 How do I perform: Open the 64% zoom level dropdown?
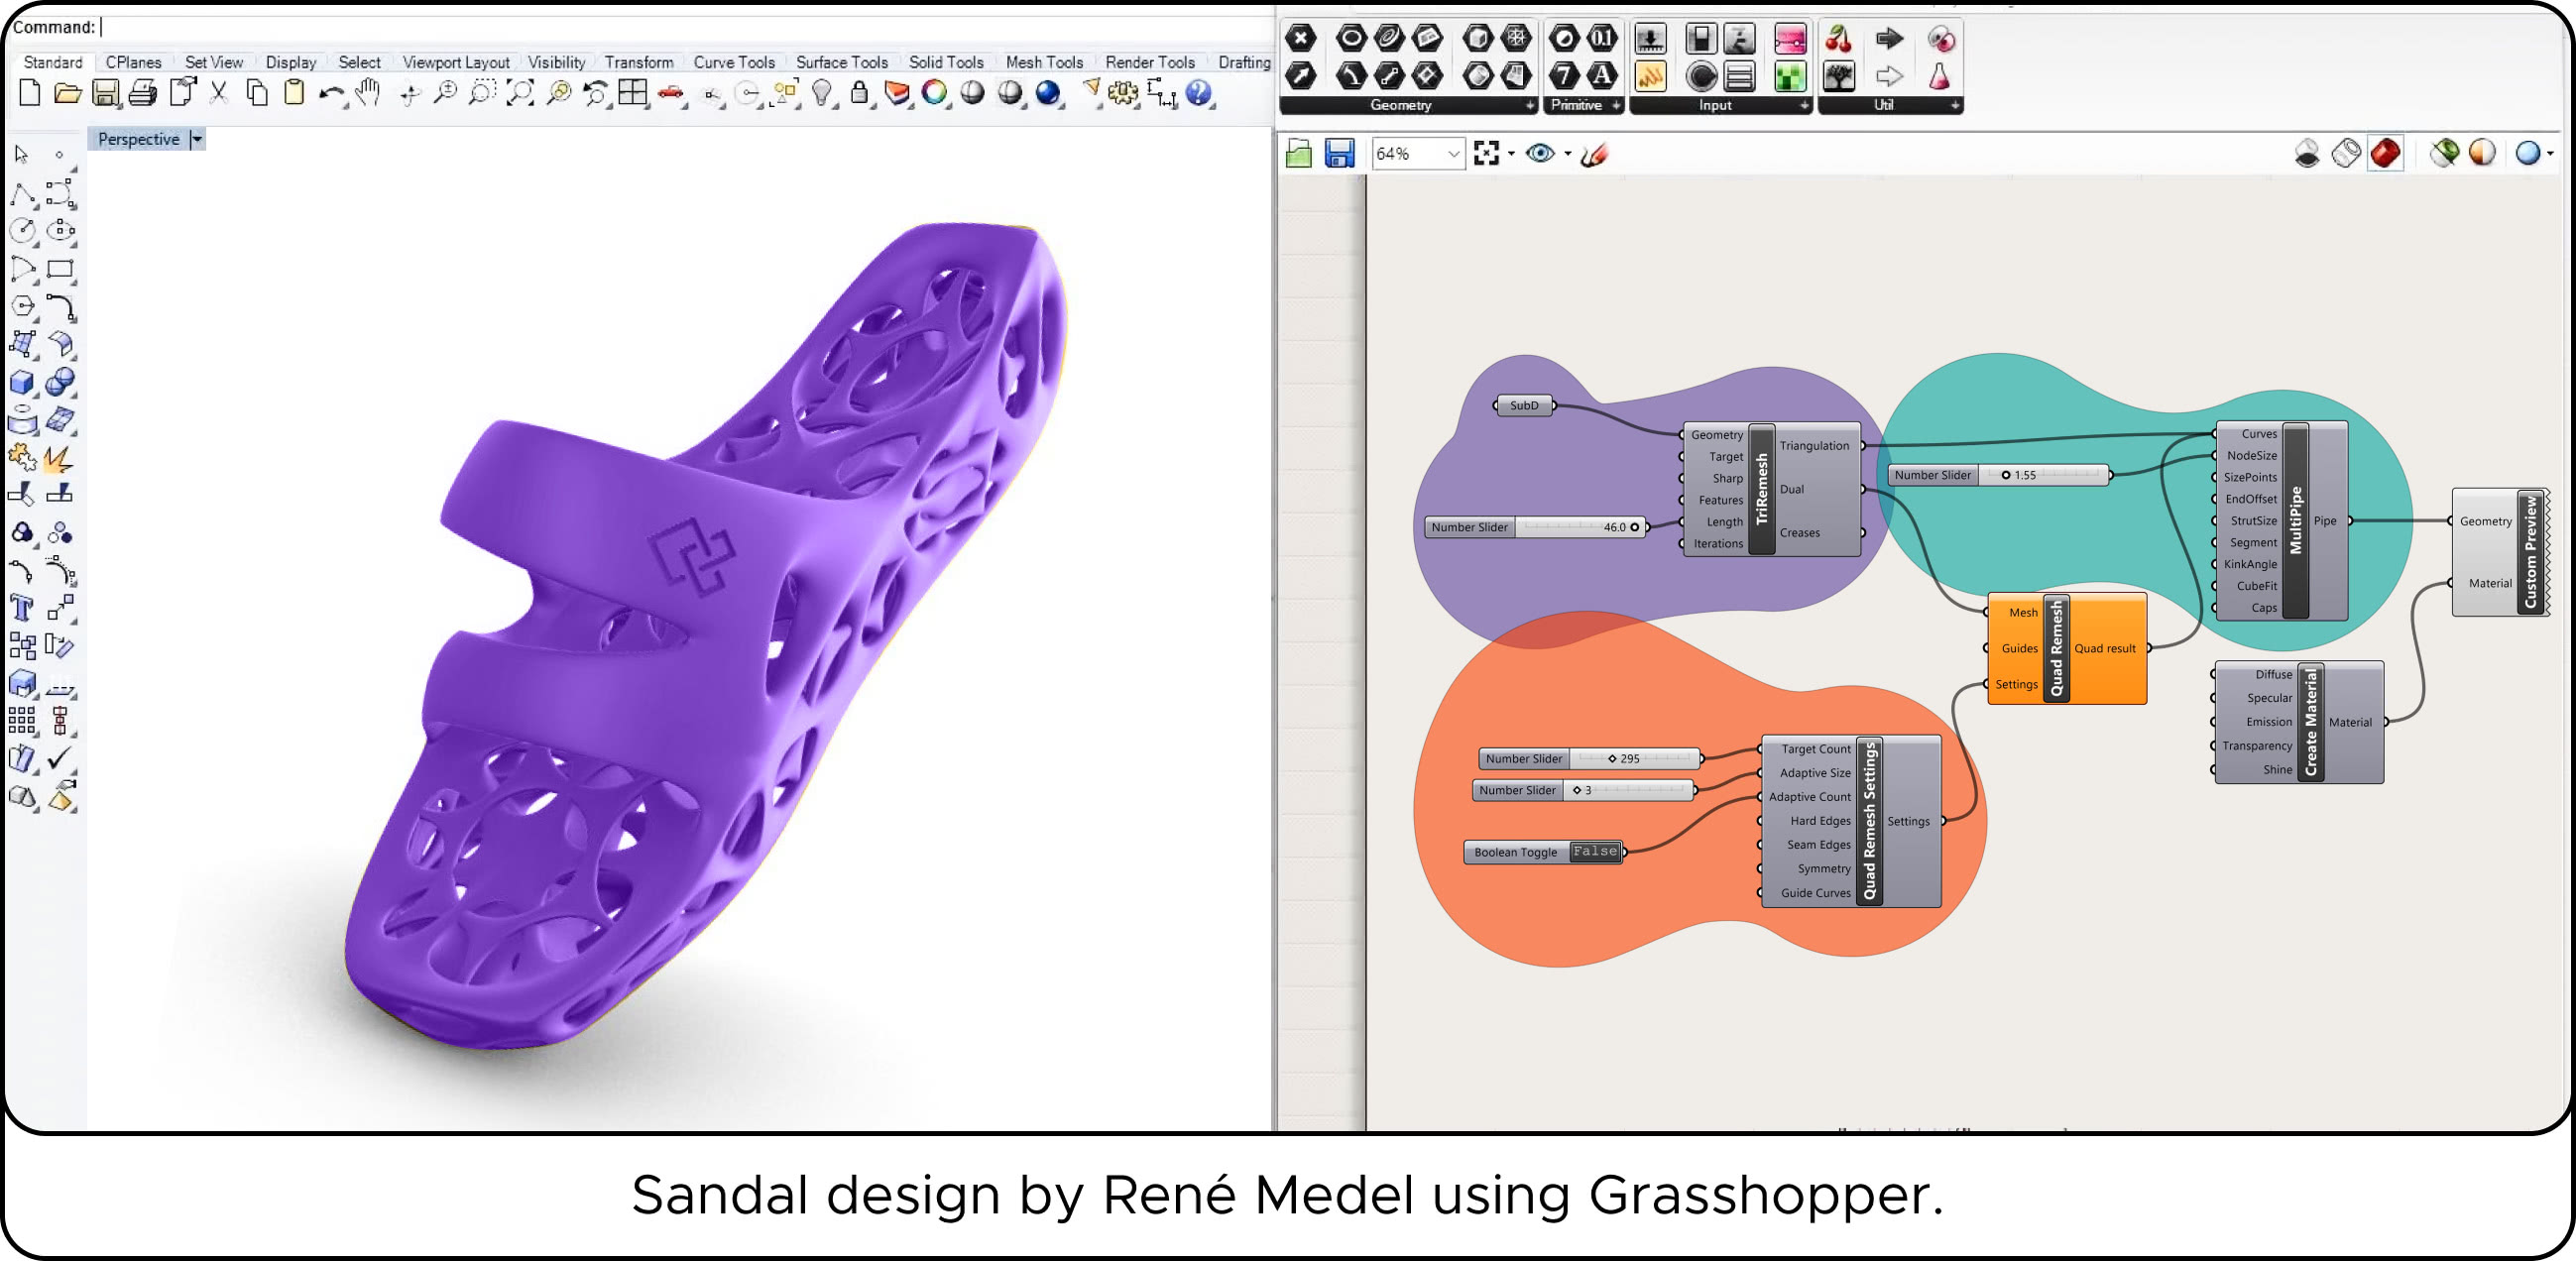tap(1452, 153)
